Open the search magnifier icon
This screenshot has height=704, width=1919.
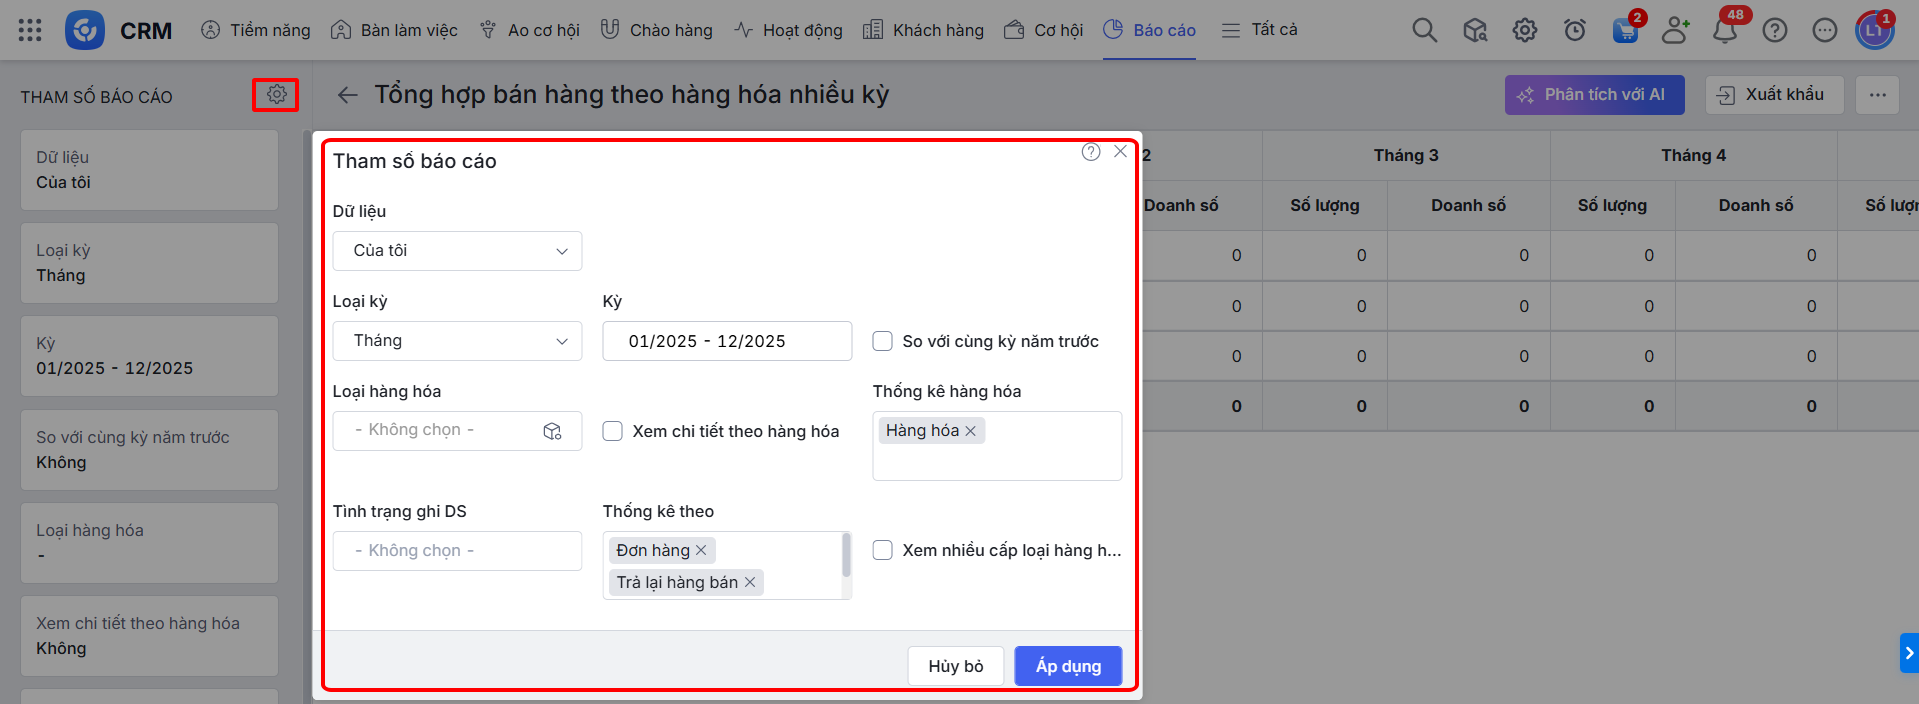(x=1424, y=31)
